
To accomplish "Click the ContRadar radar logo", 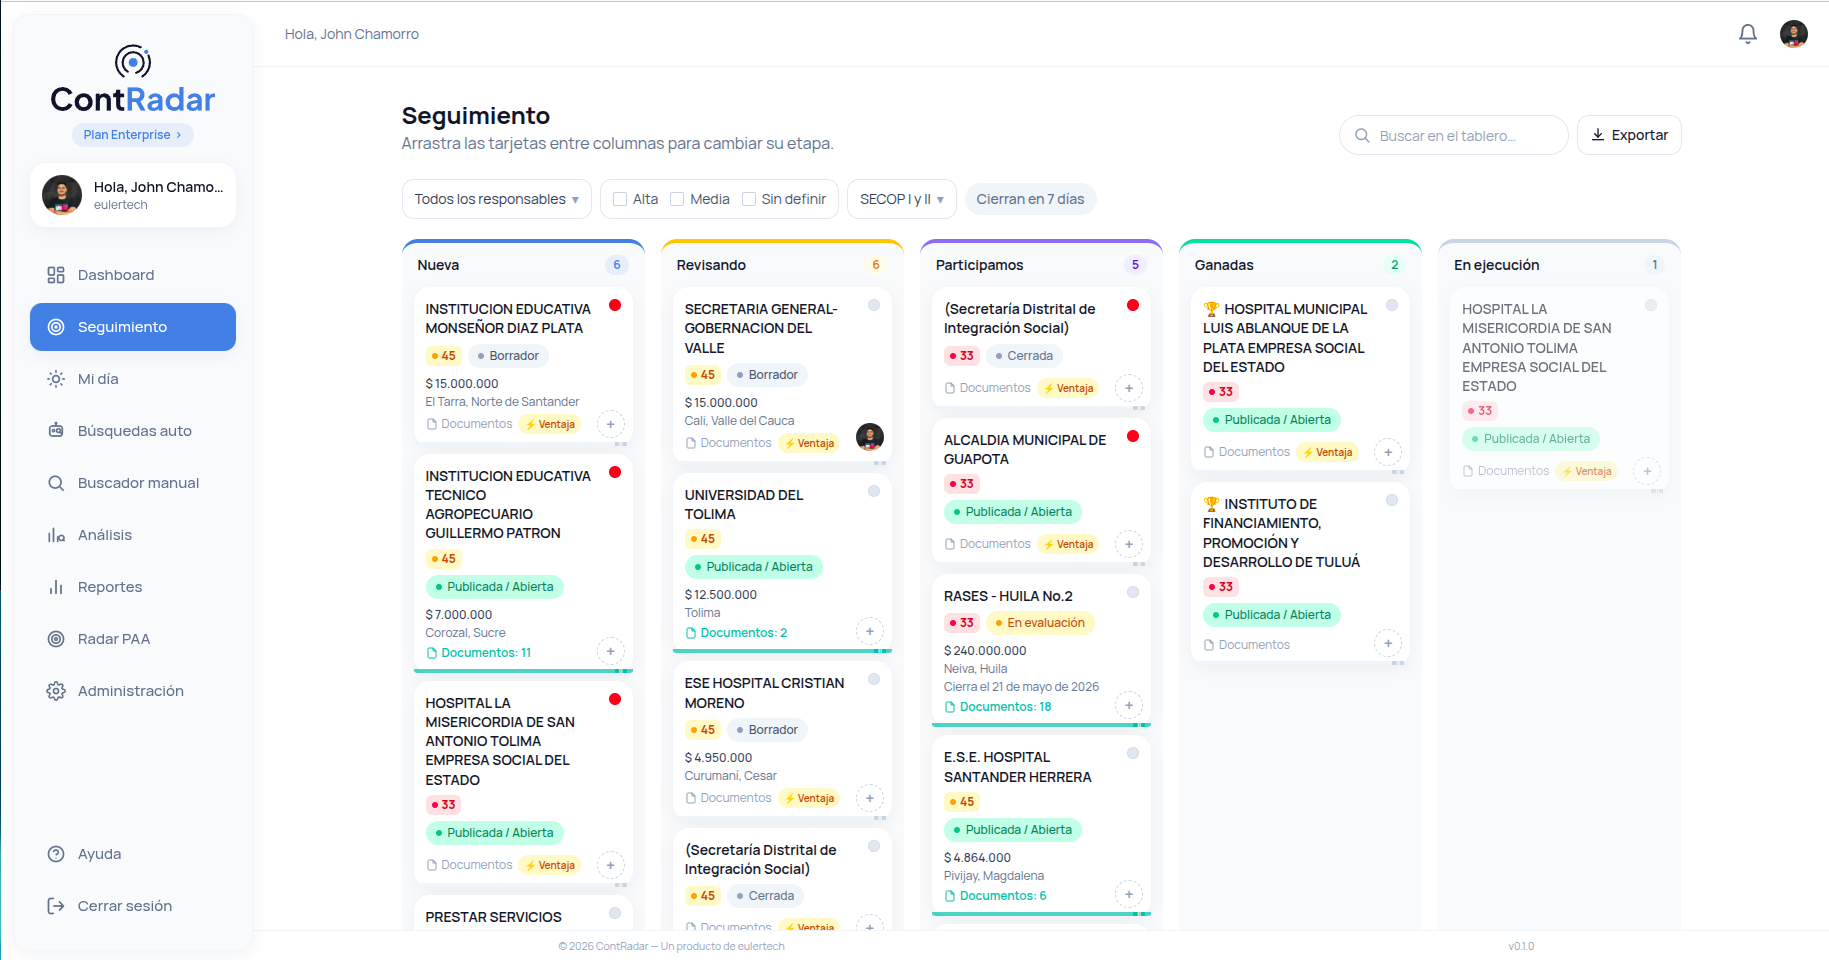I will (x=133, y=62).
